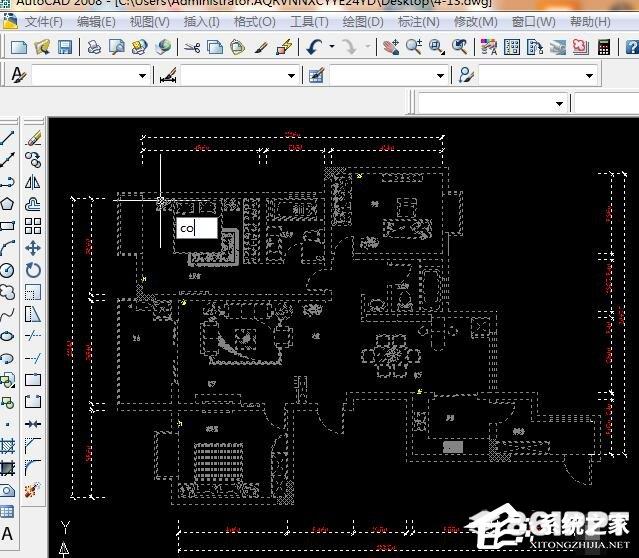The height and width of the screenshot is (558, 639).
Task: Click the Text Style icon
Action: point(18,75)
